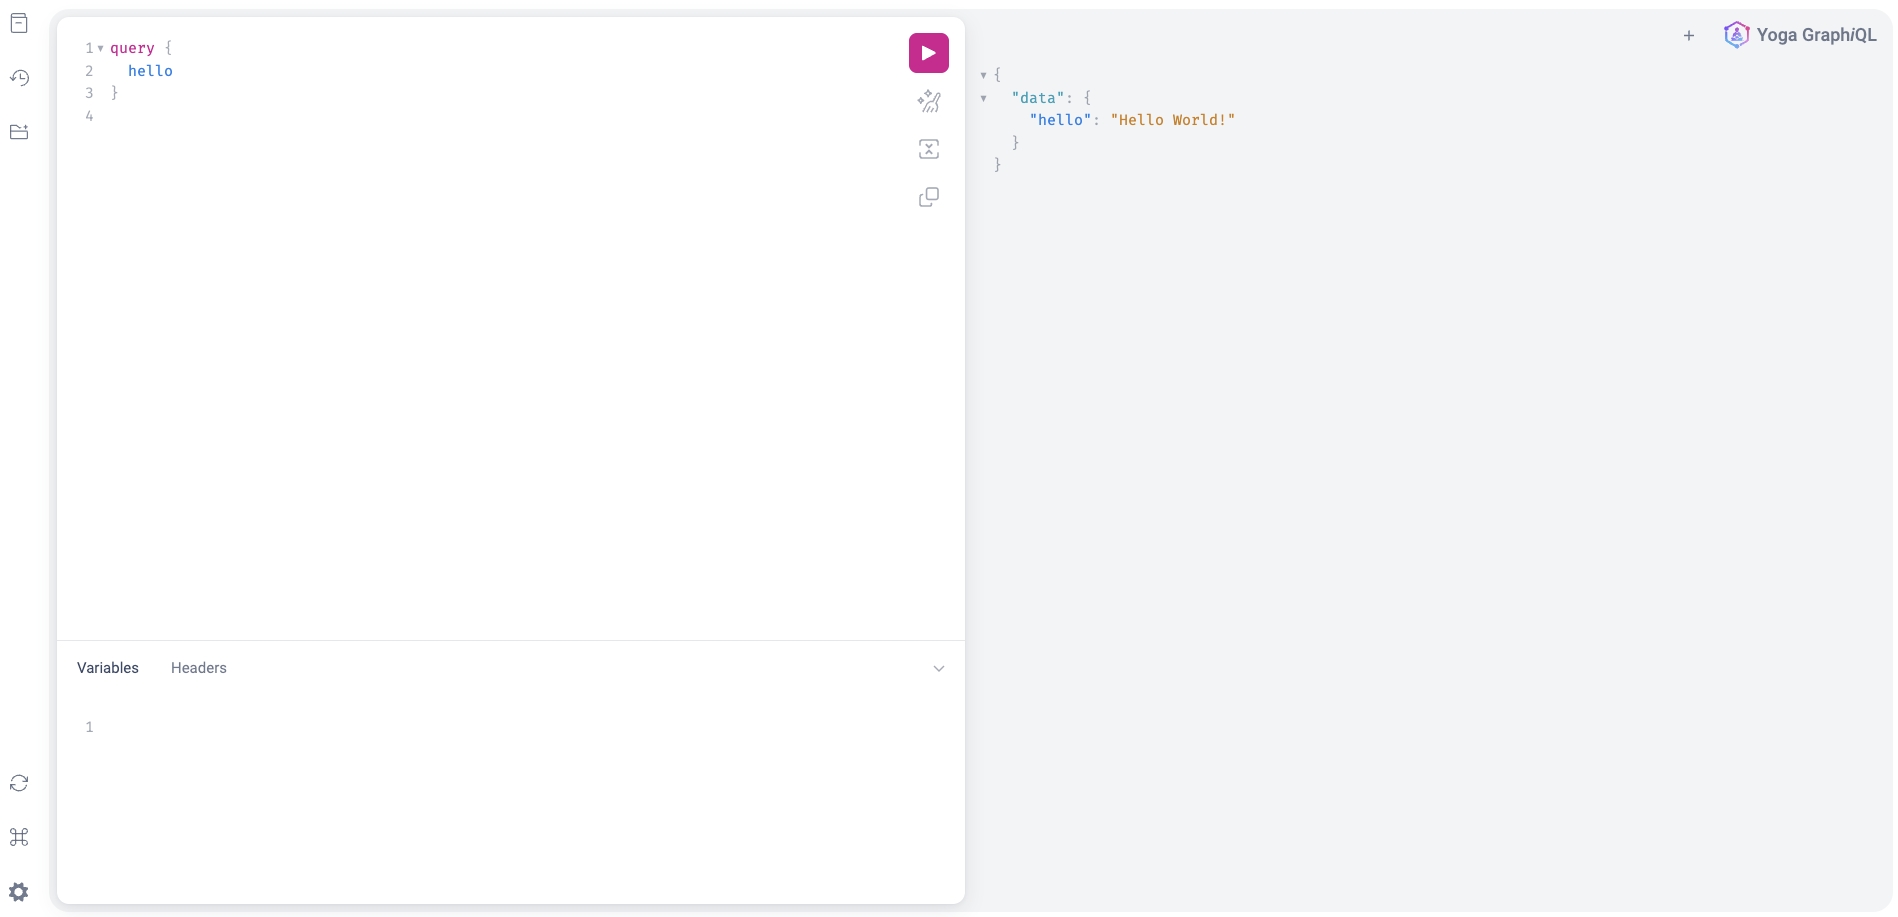Click the "Hello World!" response value

[x=1173, y=120]
